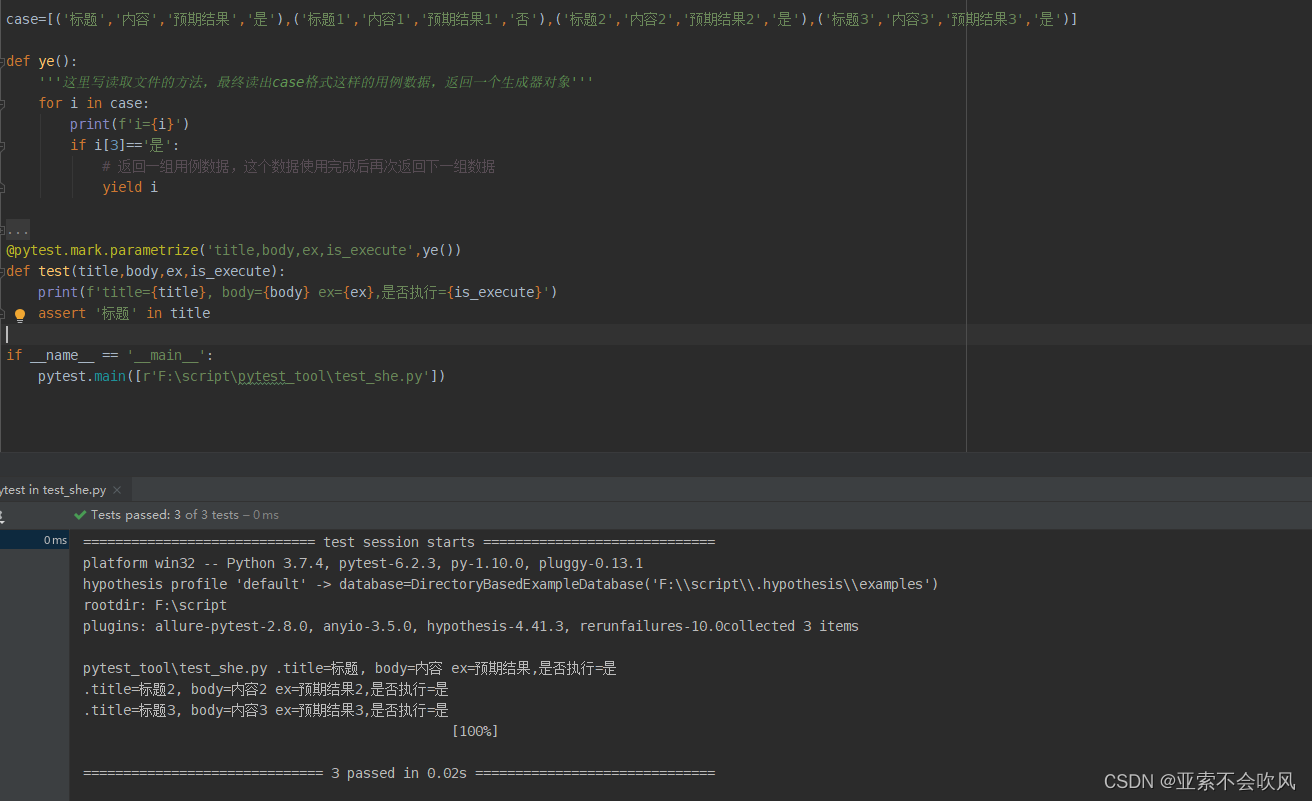Image resolution: width=1312 pixels, height=801 pixels.
Task: Close the 'pytest in test_she.py' run tab
Action: coord(117,490)
